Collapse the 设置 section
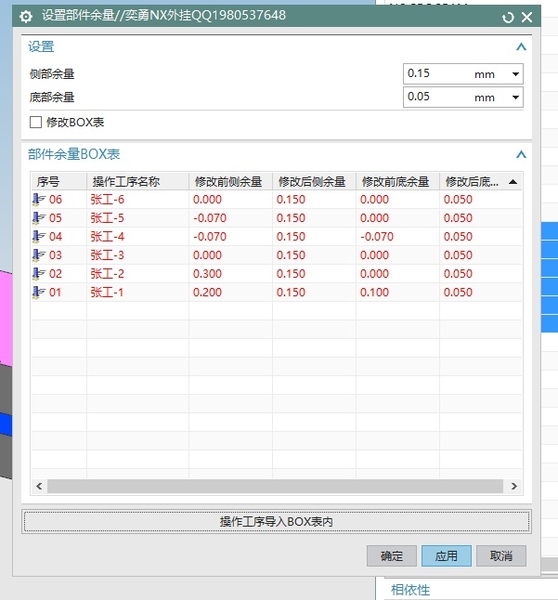Image resolution: width=558 pixels, height=600 pixels. (521, 47)
